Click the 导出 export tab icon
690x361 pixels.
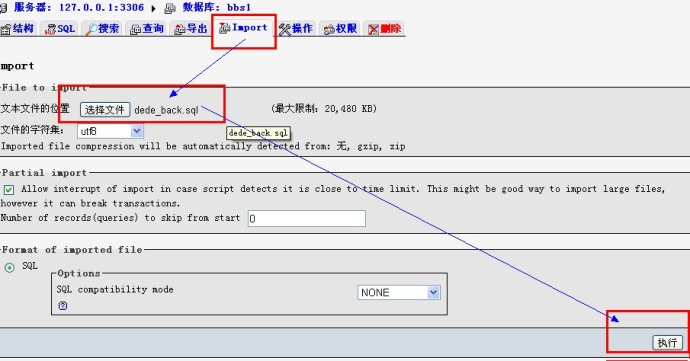pos(180,29)
